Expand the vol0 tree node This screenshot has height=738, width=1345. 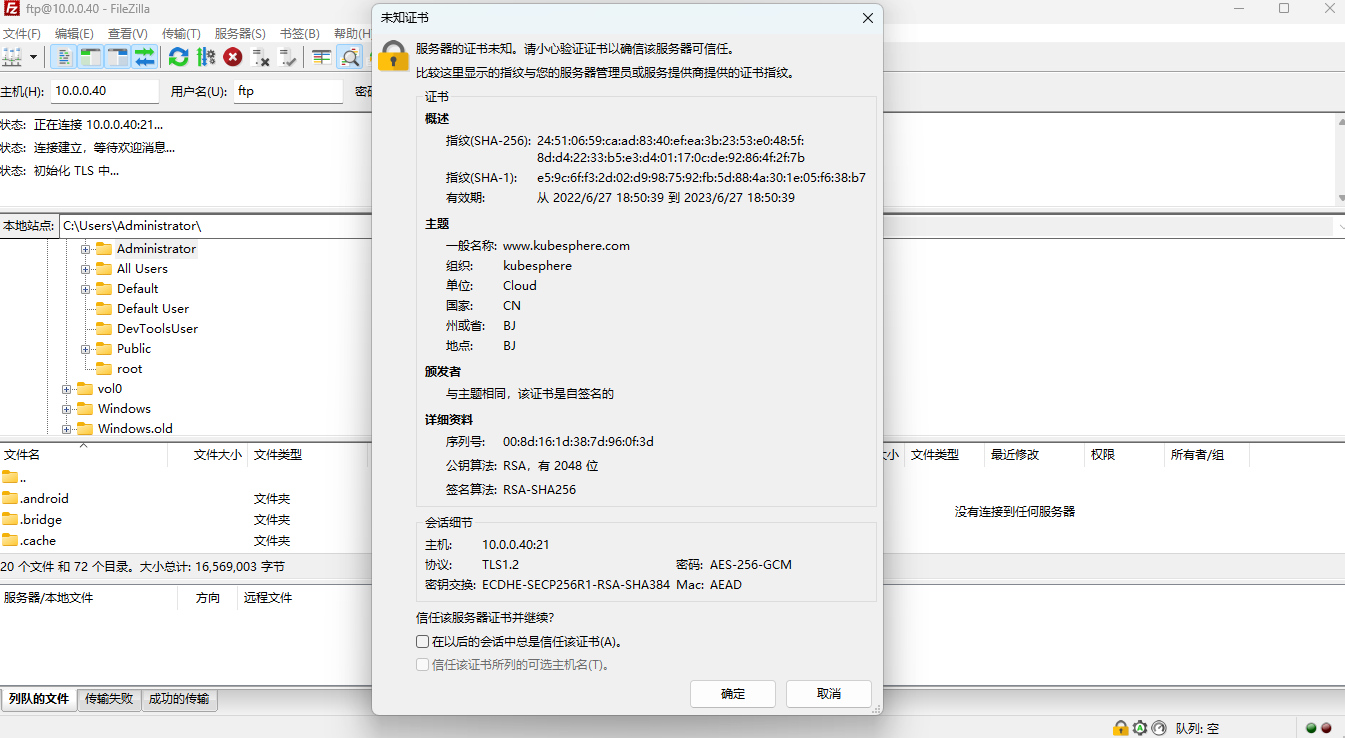coord(67,389)
